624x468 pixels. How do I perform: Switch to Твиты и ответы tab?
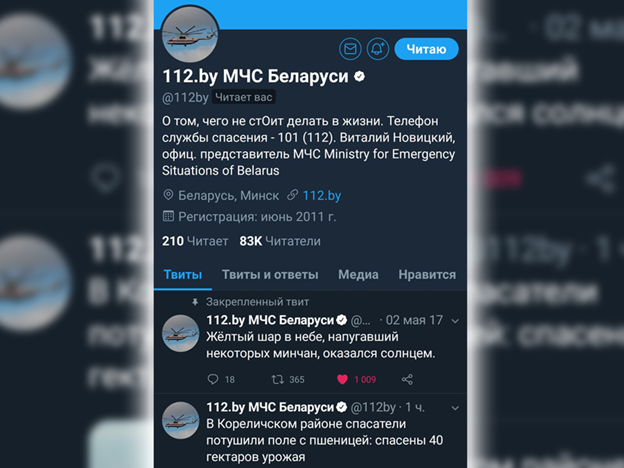pyautogui.click(x=270, y=275)
